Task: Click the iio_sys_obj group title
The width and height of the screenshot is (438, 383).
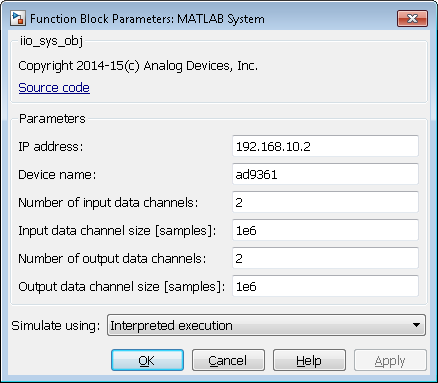Action: pyautogui.click(x=51, y=41)
